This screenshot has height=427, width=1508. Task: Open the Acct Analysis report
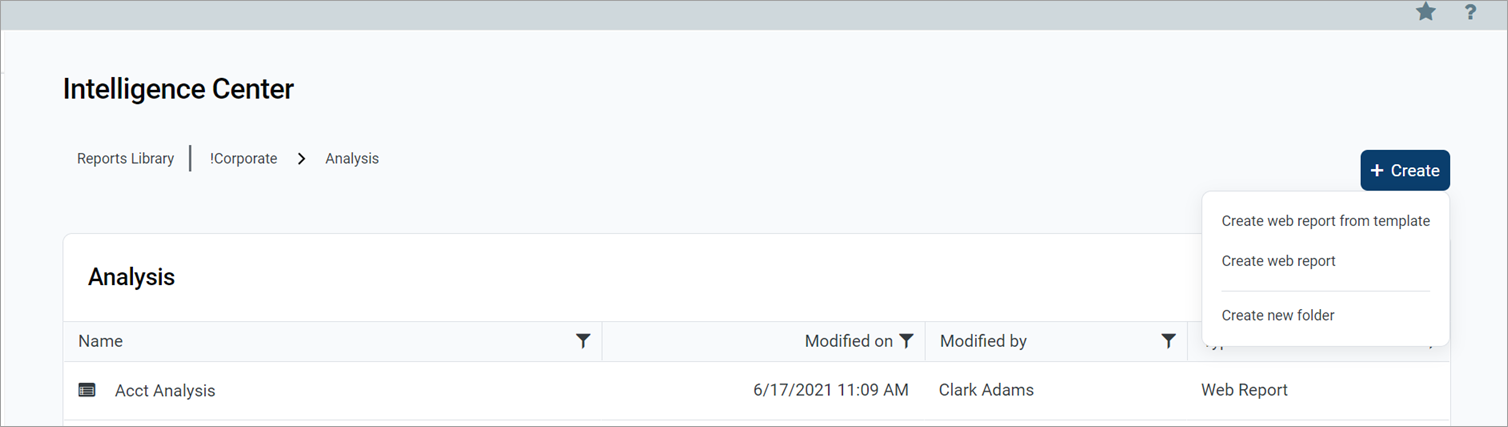pos(165,391)
